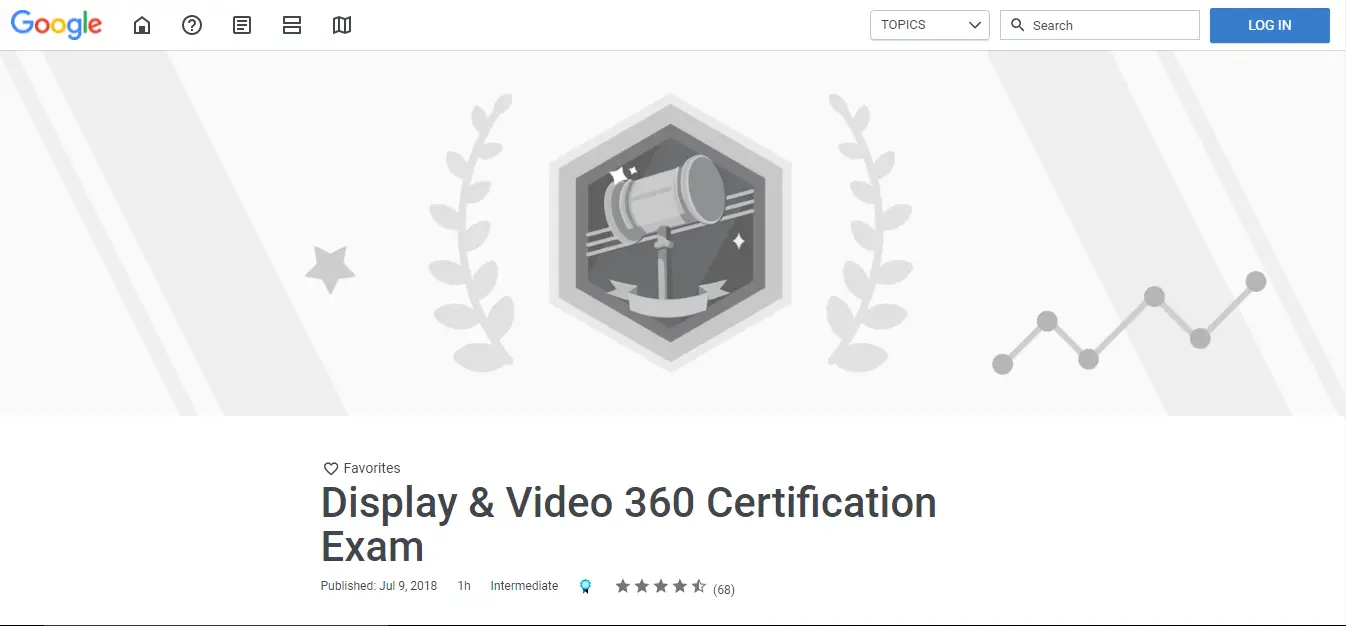The image size is (1346, 626).
Task: Go to the Home page icon
Action: pos(142,25)
